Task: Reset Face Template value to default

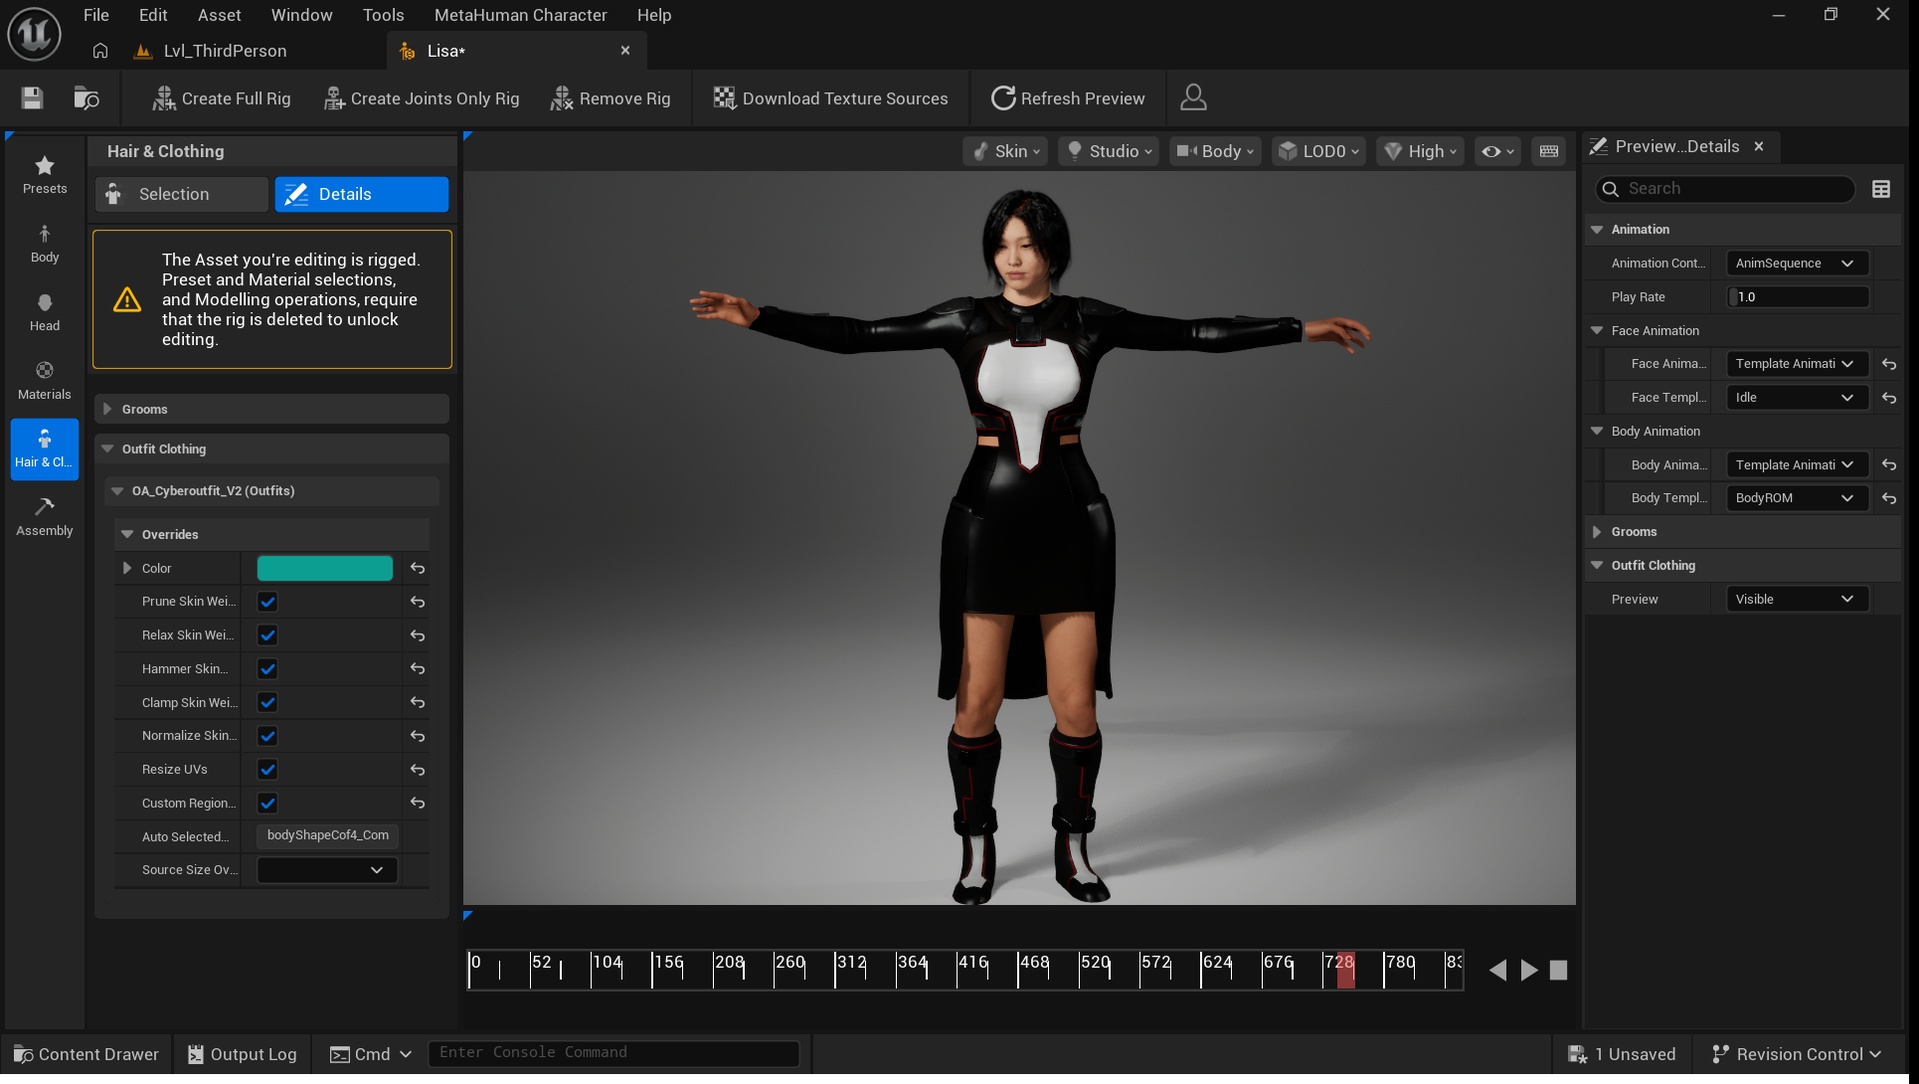Action: pos(1889,398)
